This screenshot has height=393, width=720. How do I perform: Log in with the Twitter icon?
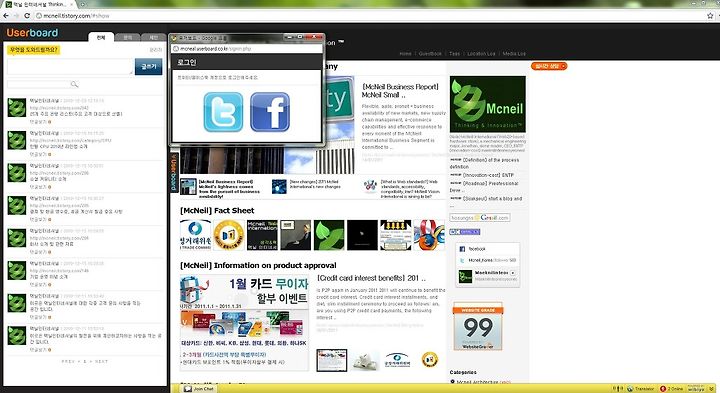[x=223, y=112]
